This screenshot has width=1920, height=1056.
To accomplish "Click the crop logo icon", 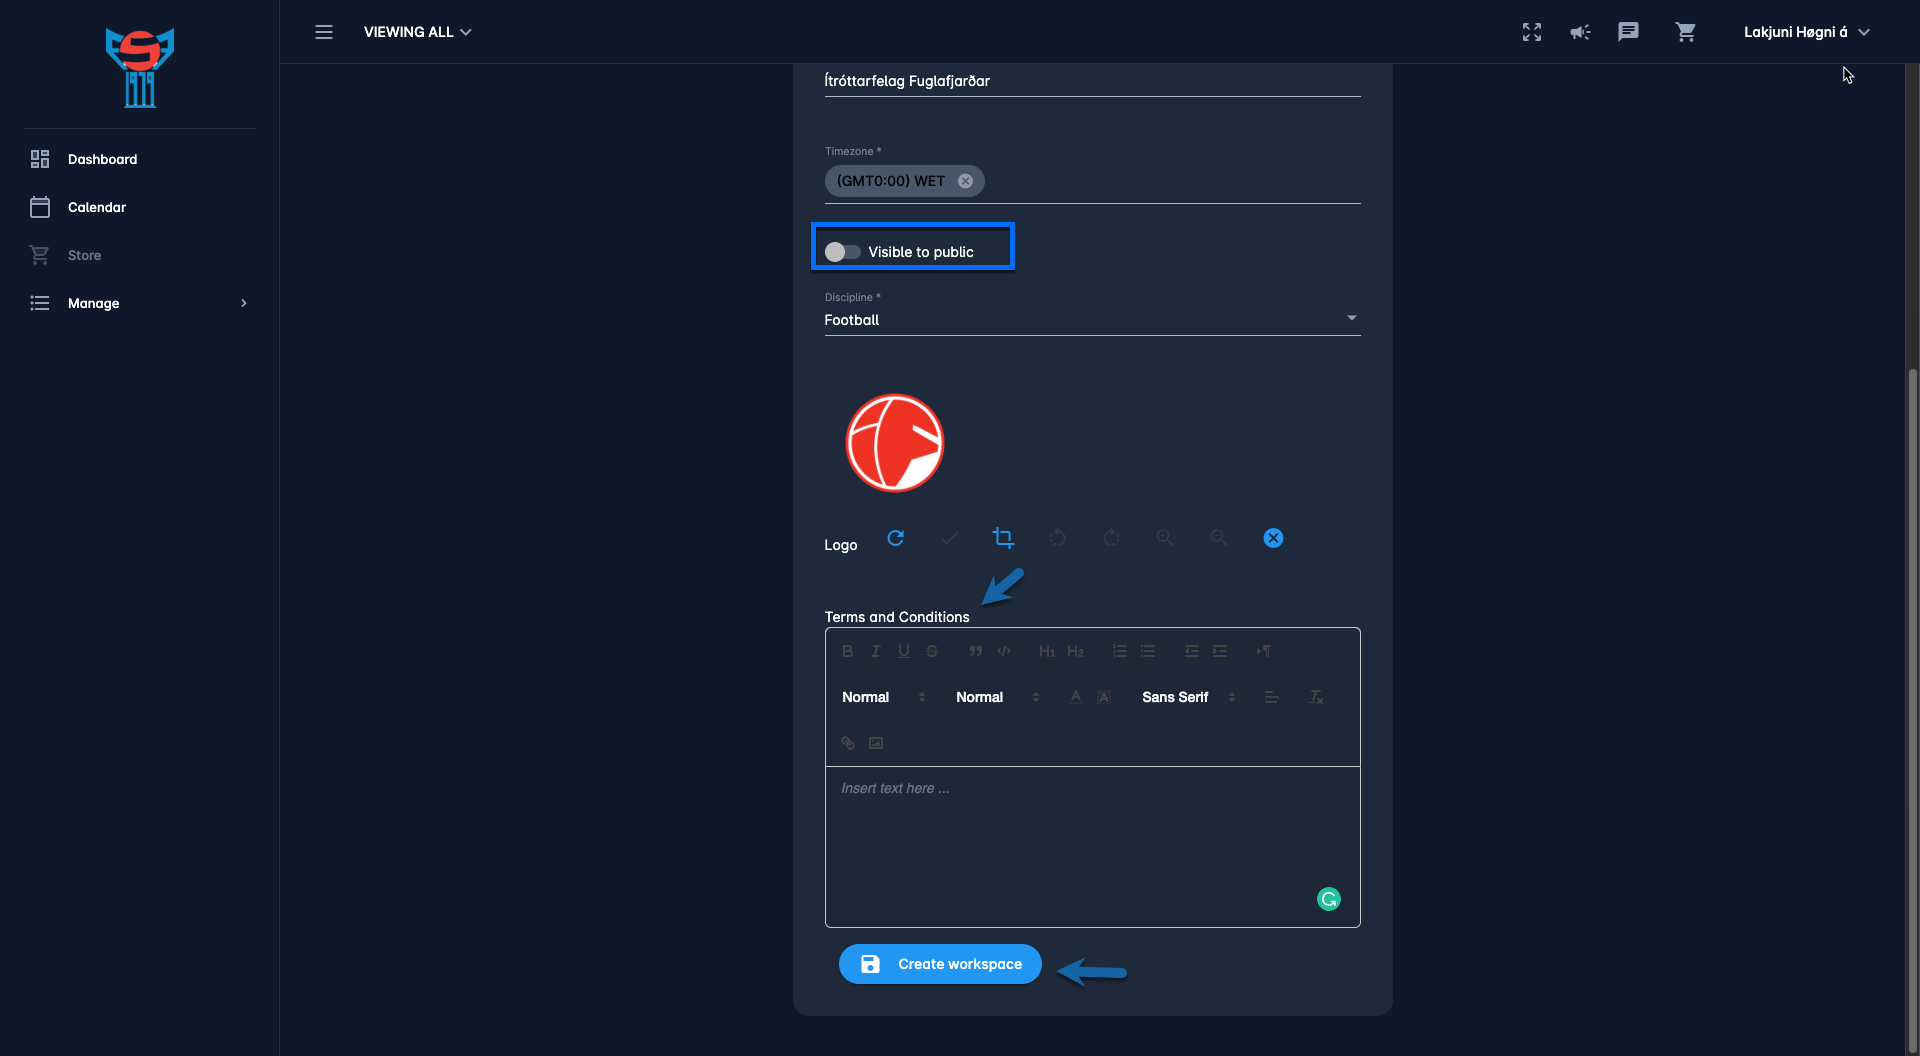I will 1003,538.
